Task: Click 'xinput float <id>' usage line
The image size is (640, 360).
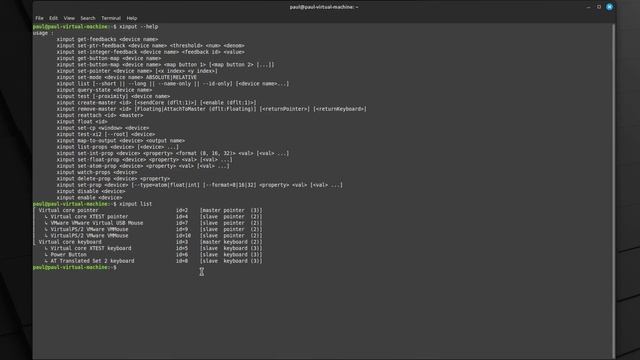Action: coord(82,122)
